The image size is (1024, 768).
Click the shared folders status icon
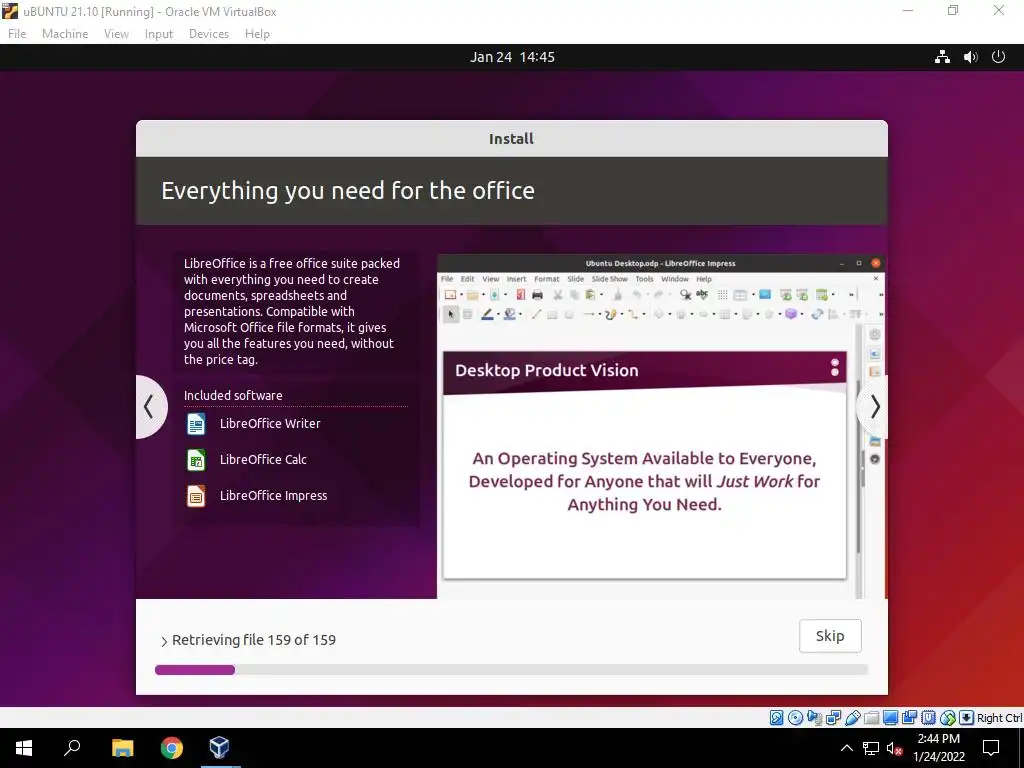(871, 718)
